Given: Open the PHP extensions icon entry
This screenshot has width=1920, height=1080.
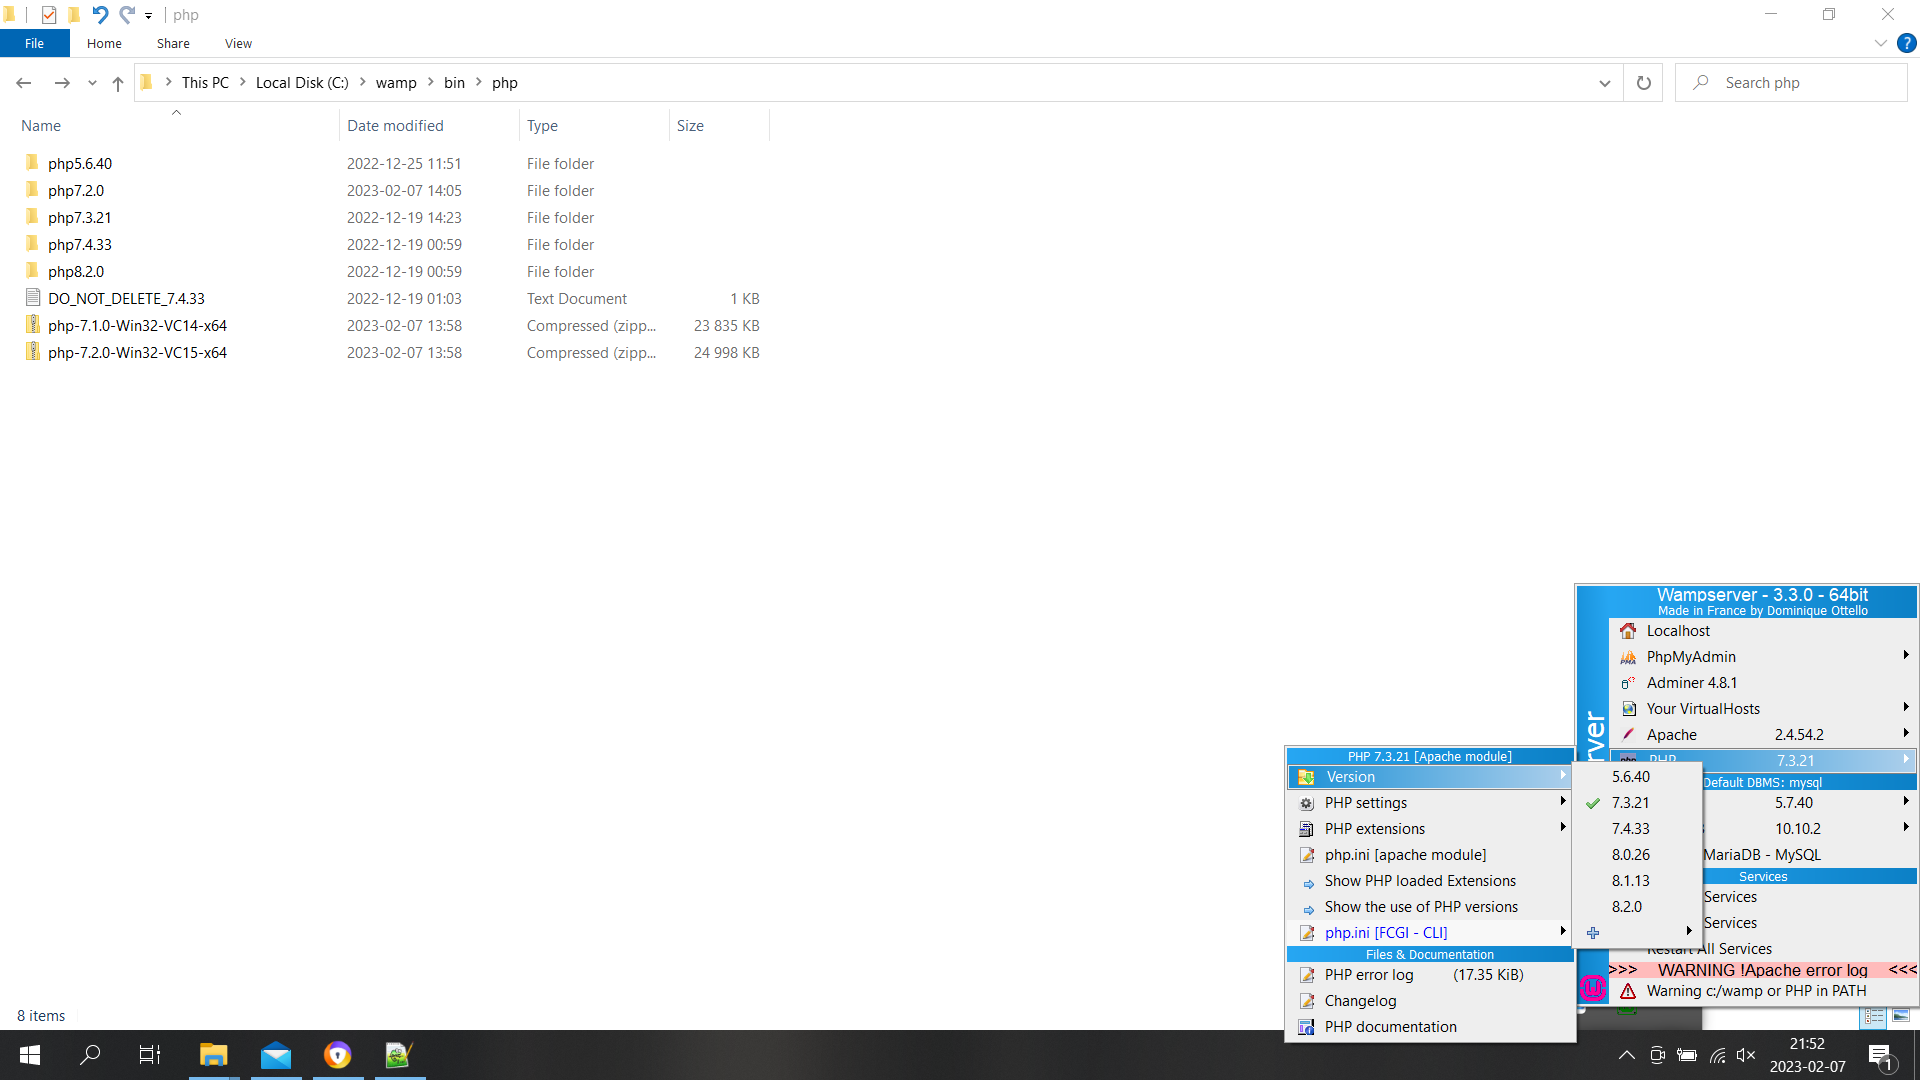Looking at the screenshot, I should coord(1306,829).
